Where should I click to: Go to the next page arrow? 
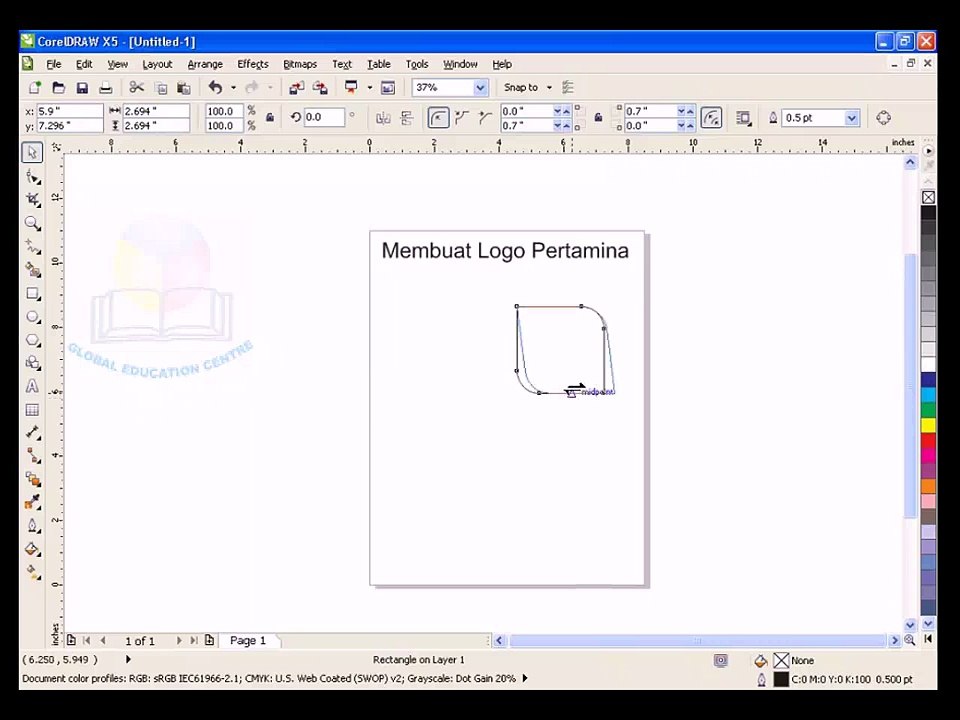tap(179, 640)
